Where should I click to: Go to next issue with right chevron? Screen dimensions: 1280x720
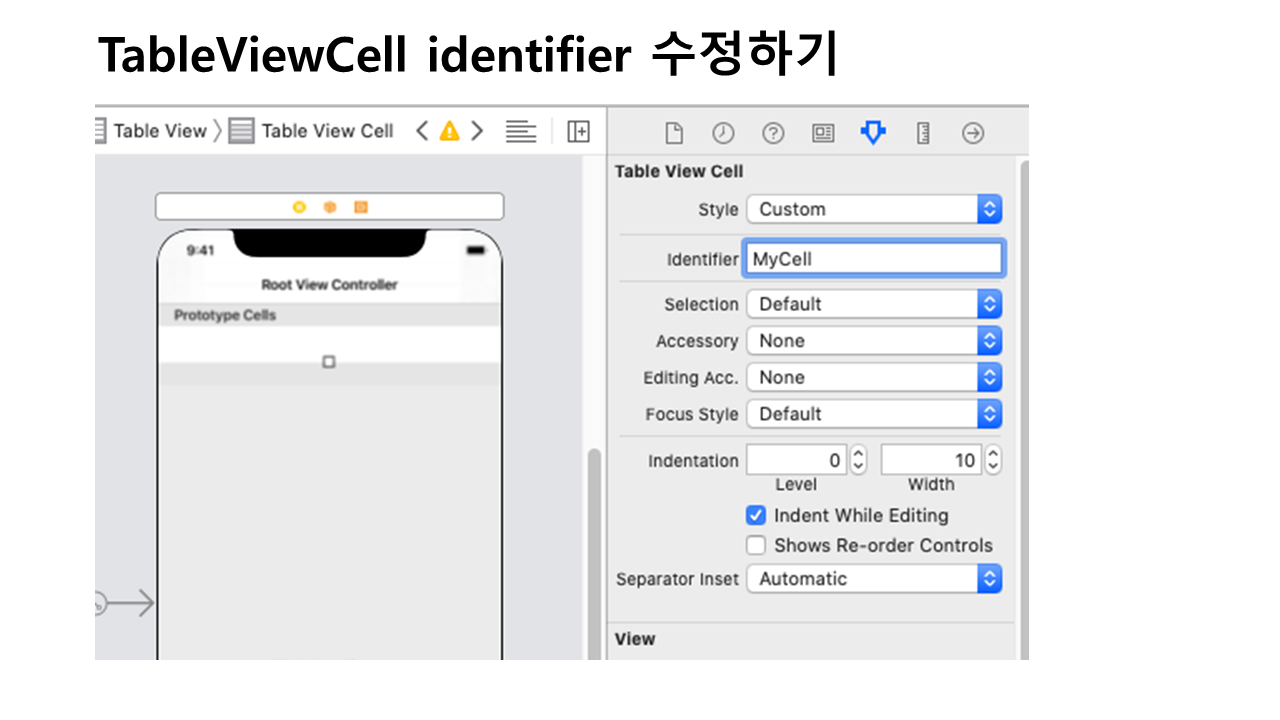477,131
